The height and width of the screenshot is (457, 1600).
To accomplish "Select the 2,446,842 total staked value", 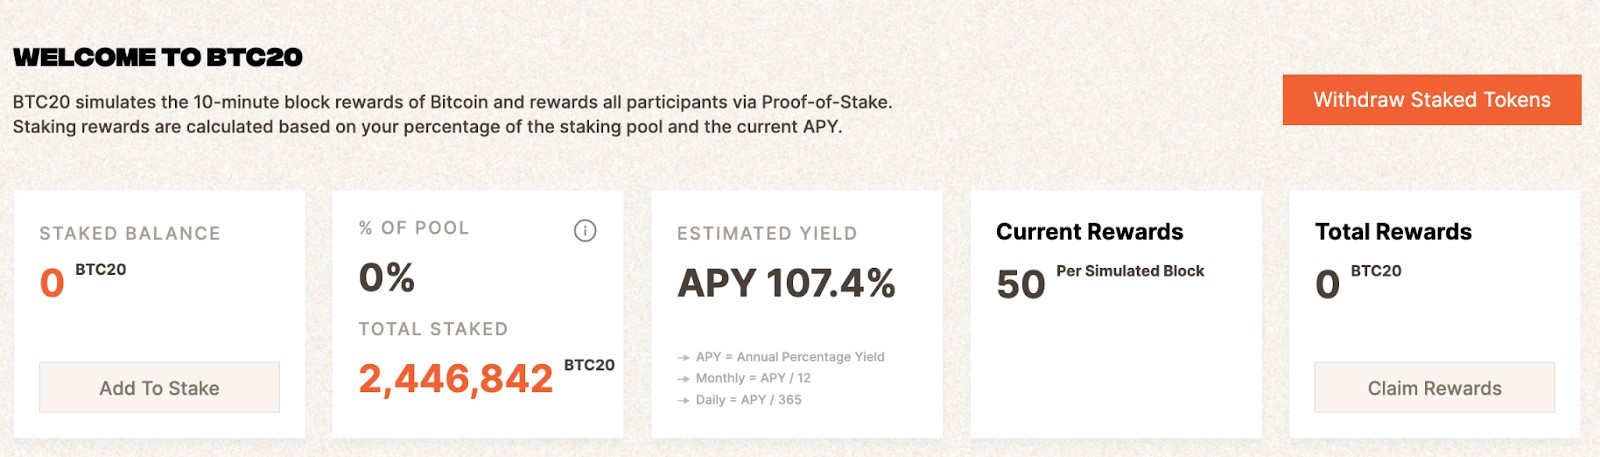I will pos(456,378).
